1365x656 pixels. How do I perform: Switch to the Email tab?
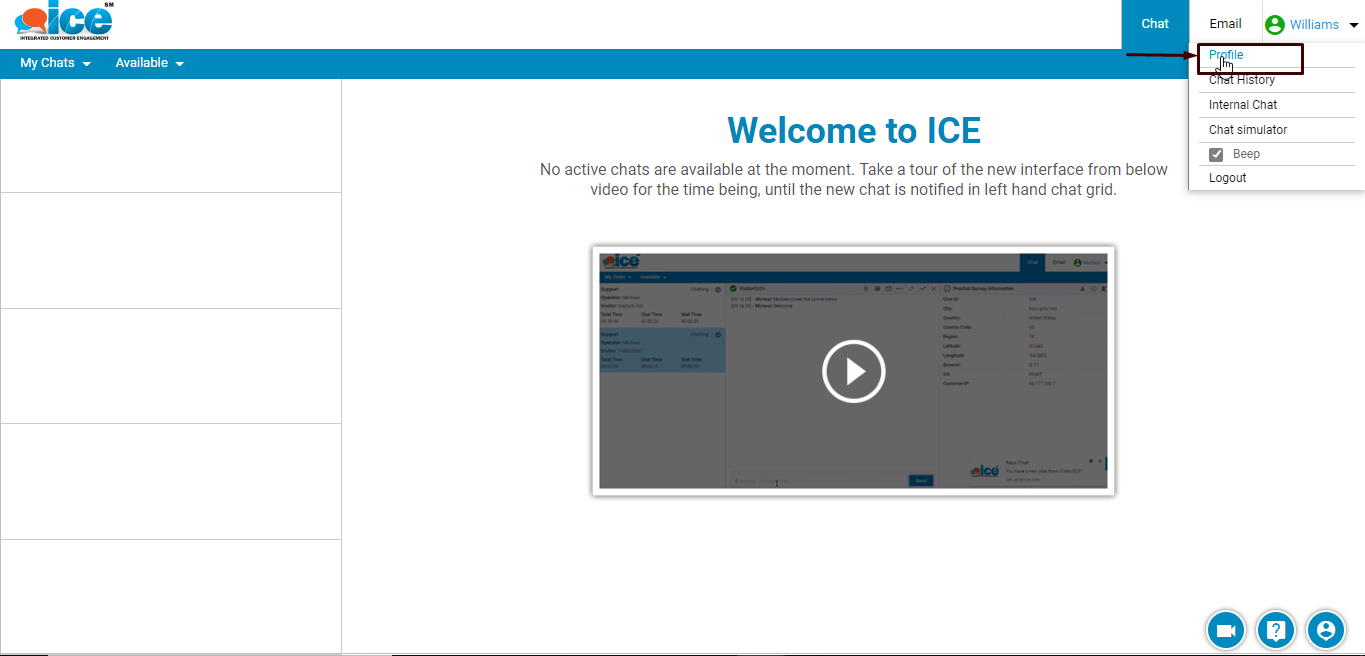click(x=1225, y=24)
